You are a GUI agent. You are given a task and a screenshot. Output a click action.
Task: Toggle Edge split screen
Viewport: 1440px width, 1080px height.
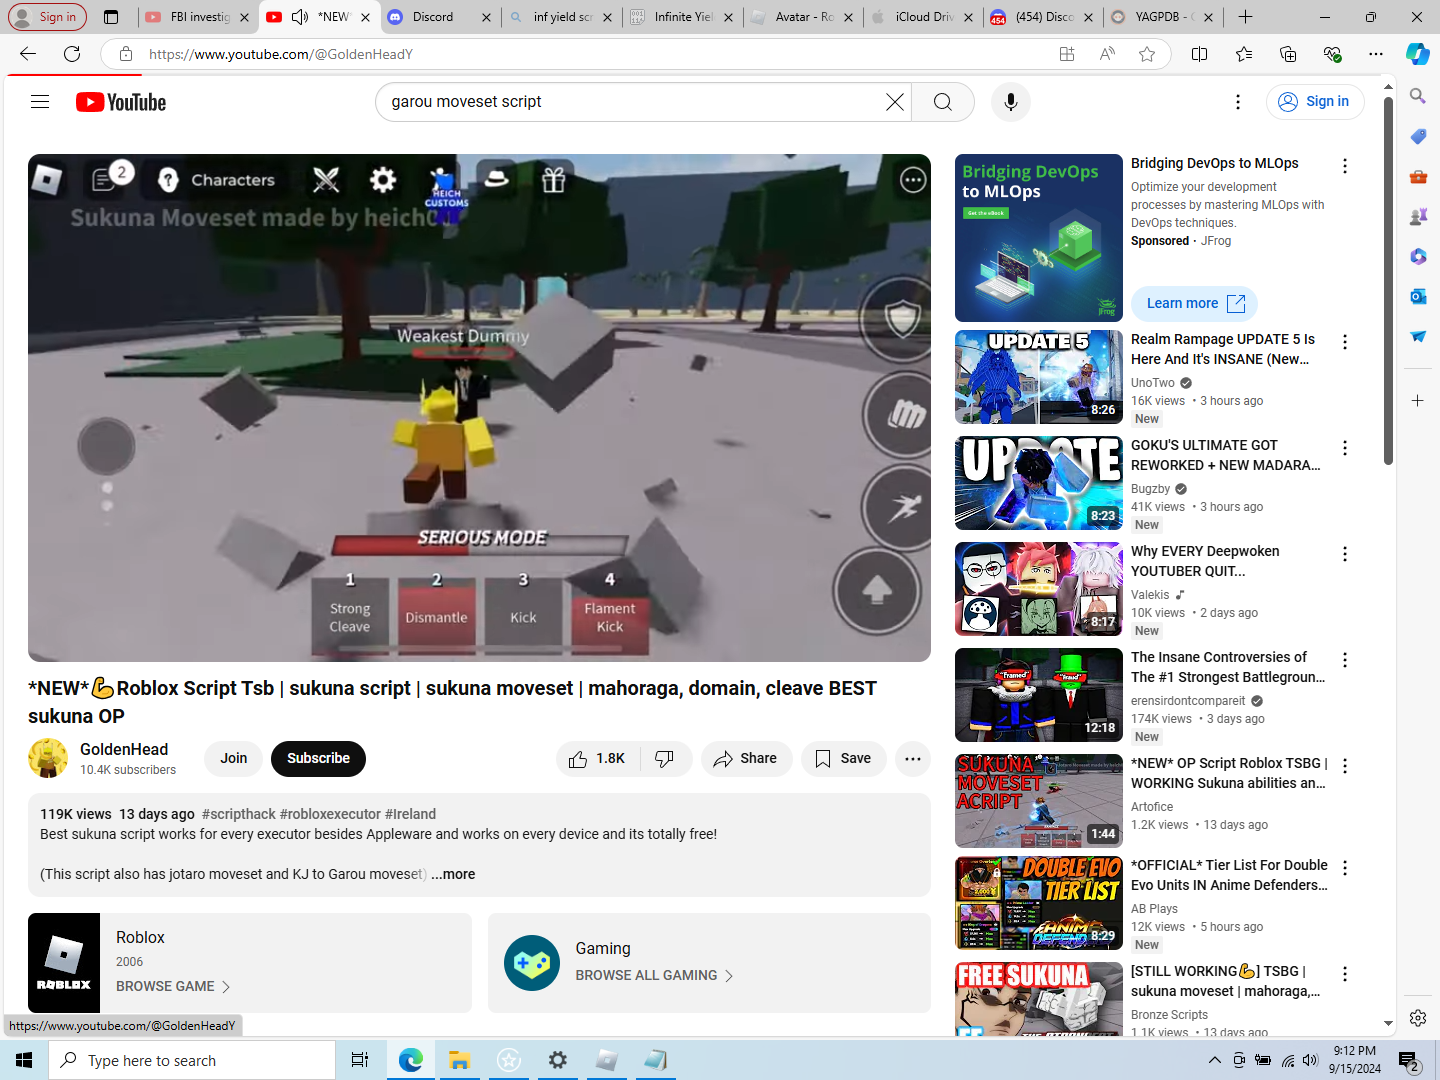tap(1200, 54)
